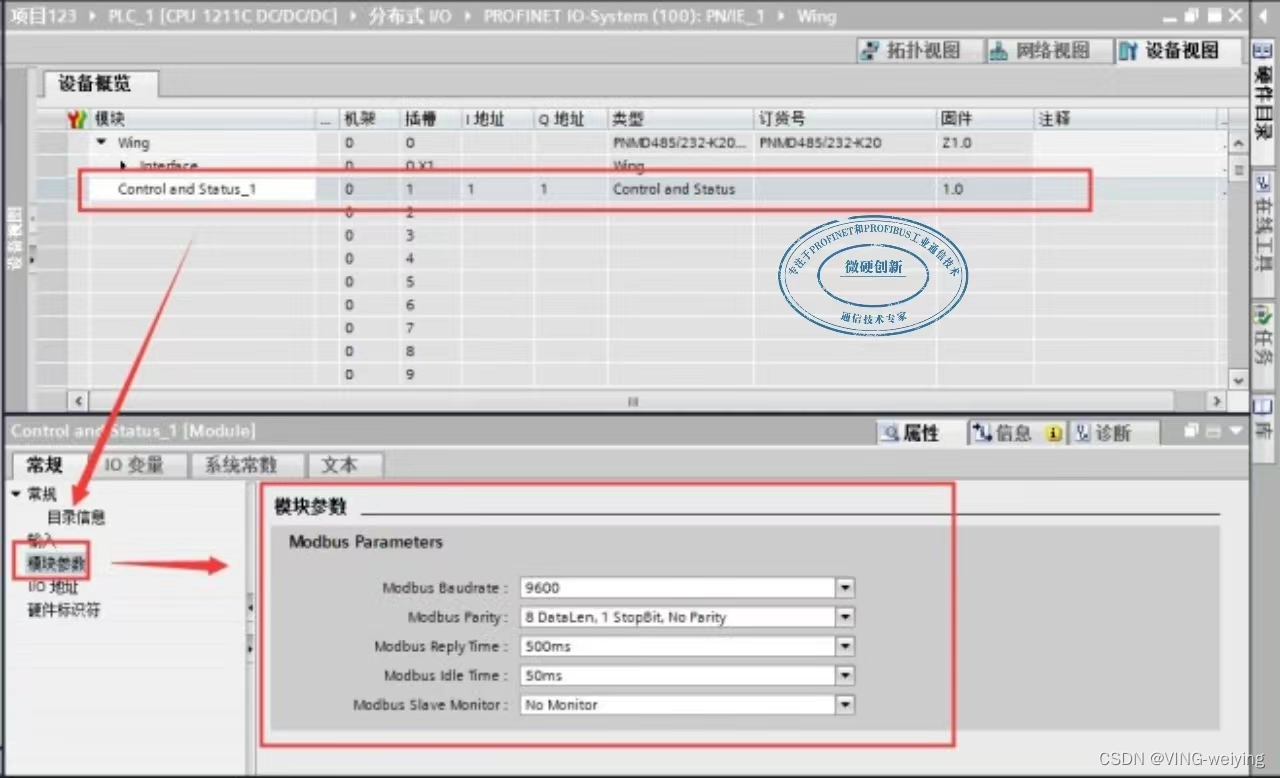Viewport: 1280px width, 778px height.
Task: Collapse the Wing device tree node
Action: point(102,143)
